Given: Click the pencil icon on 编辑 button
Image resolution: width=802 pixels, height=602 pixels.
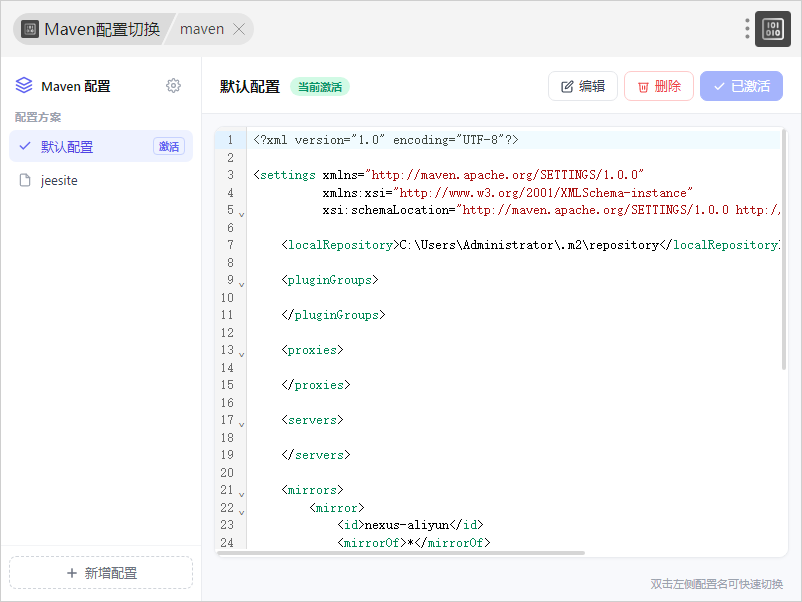Looking at the screenshot, I should tap(567, 86).
